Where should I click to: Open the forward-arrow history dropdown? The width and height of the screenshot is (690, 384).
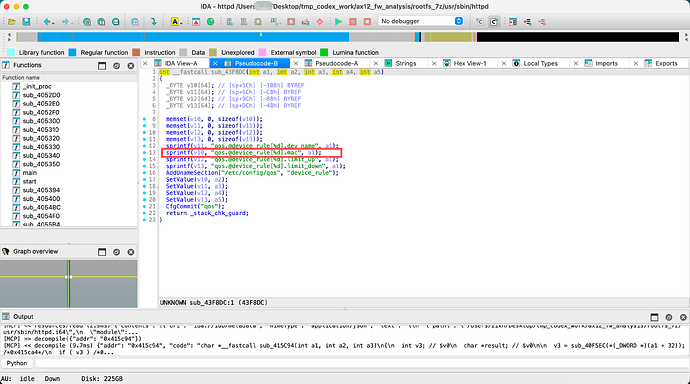pos(72,22)
